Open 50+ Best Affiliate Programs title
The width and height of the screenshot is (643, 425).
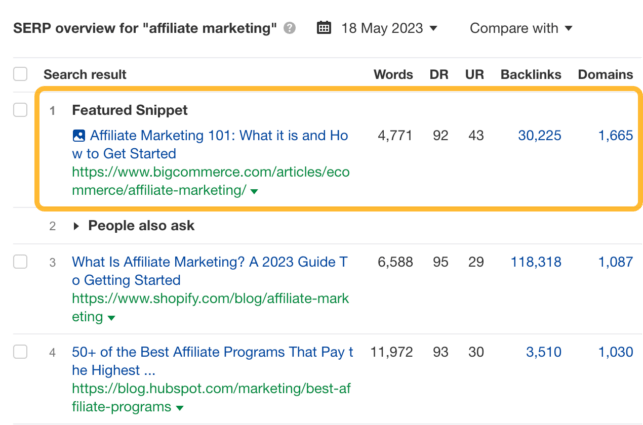(x=212, y=361)
